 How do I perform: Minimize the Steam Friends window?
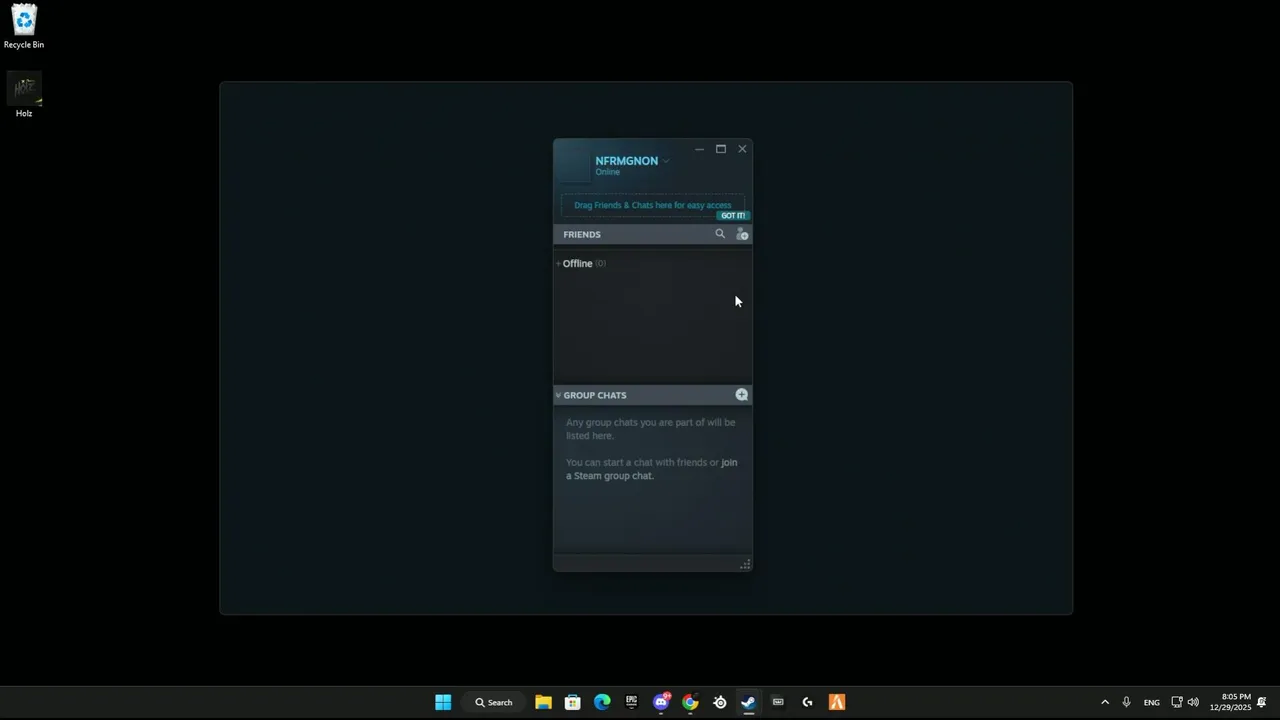(x=699, y=149)
